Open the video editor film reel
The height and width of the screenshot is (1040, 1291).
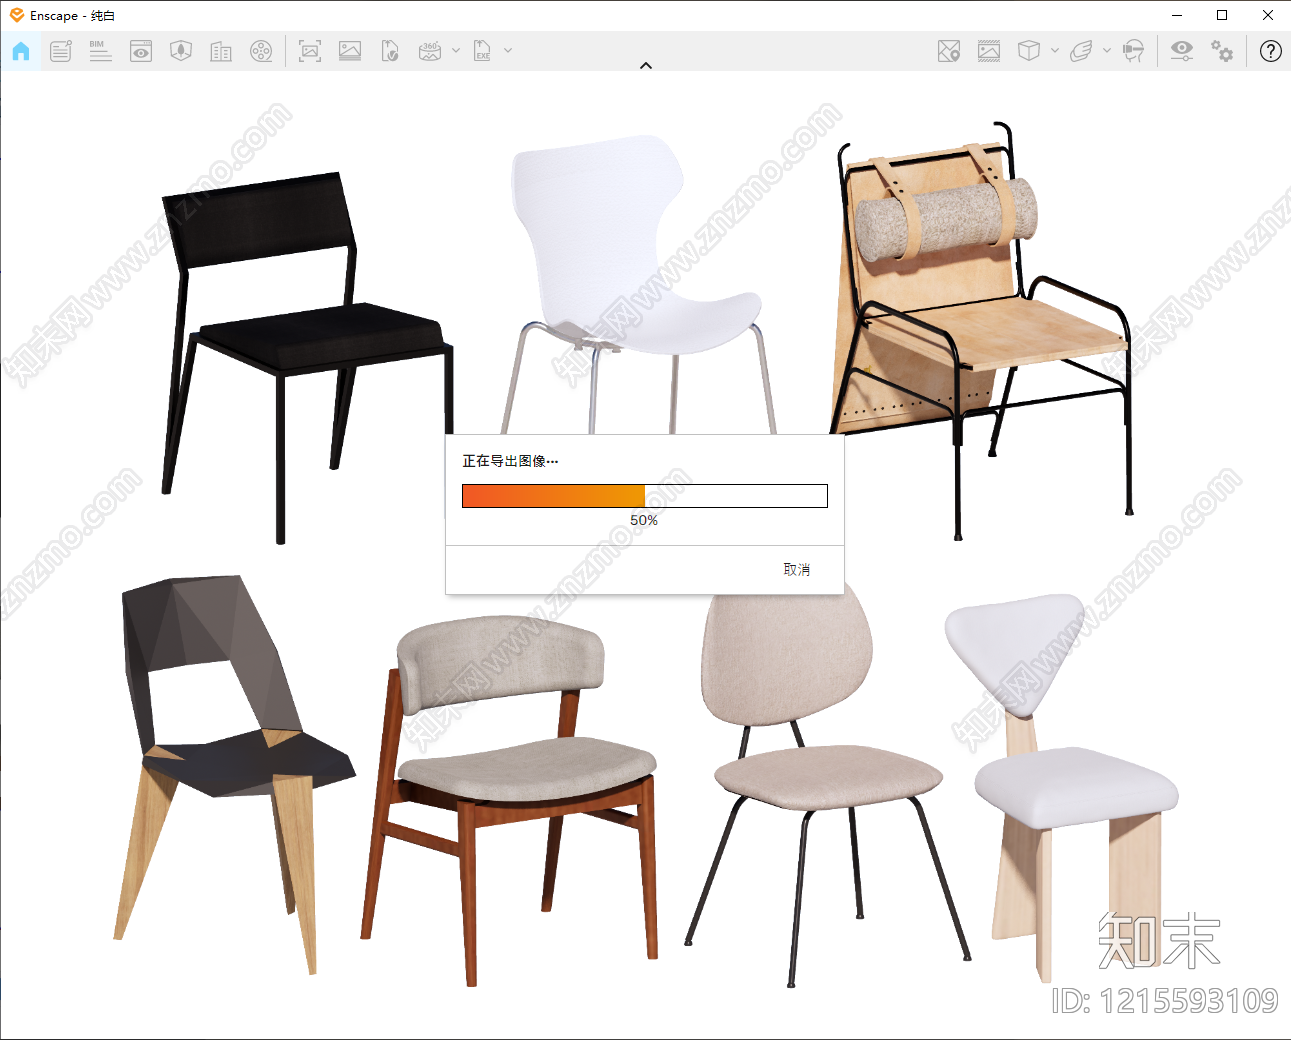pos(261,51)
